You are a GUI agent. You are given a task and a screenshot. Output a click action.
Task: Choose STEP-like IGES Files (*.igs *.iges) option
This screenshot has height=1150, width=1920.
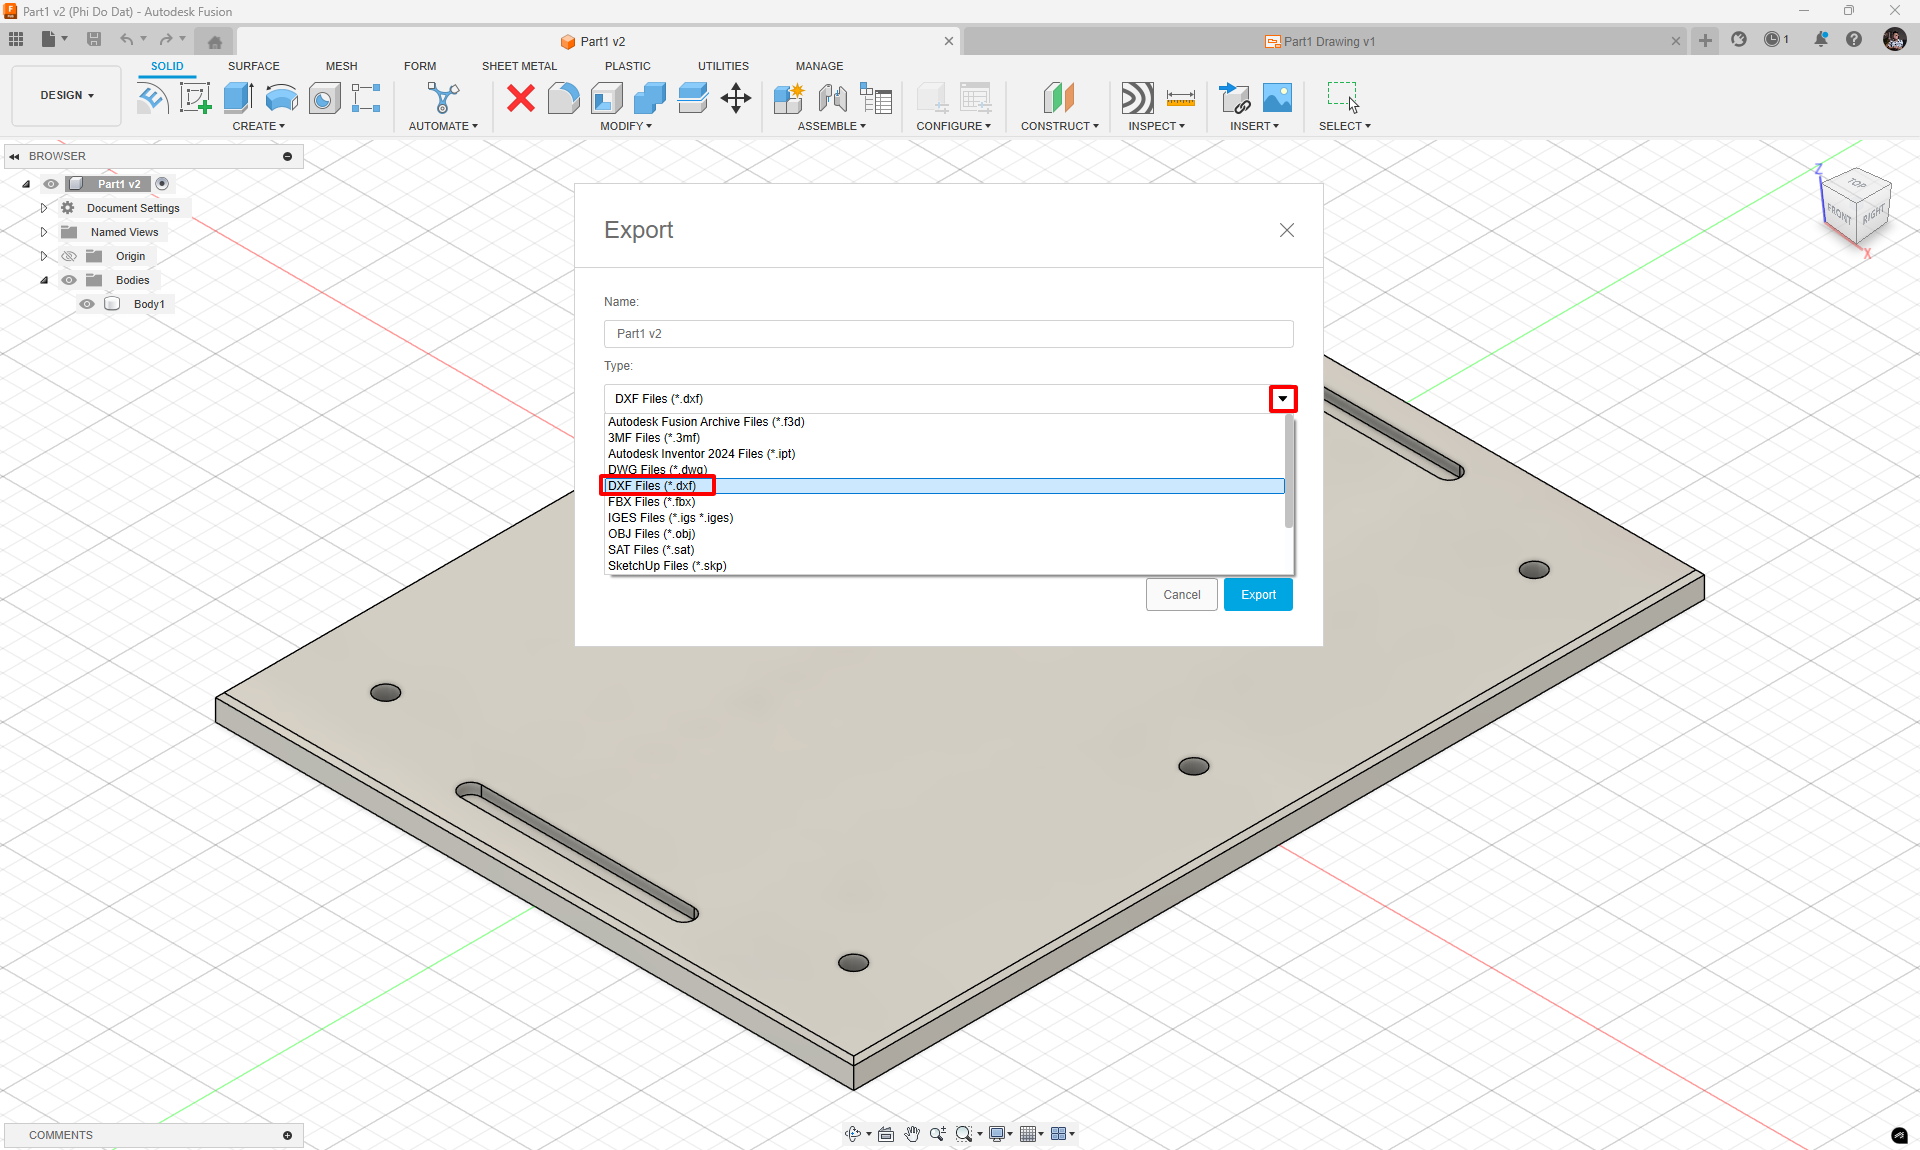945,518
